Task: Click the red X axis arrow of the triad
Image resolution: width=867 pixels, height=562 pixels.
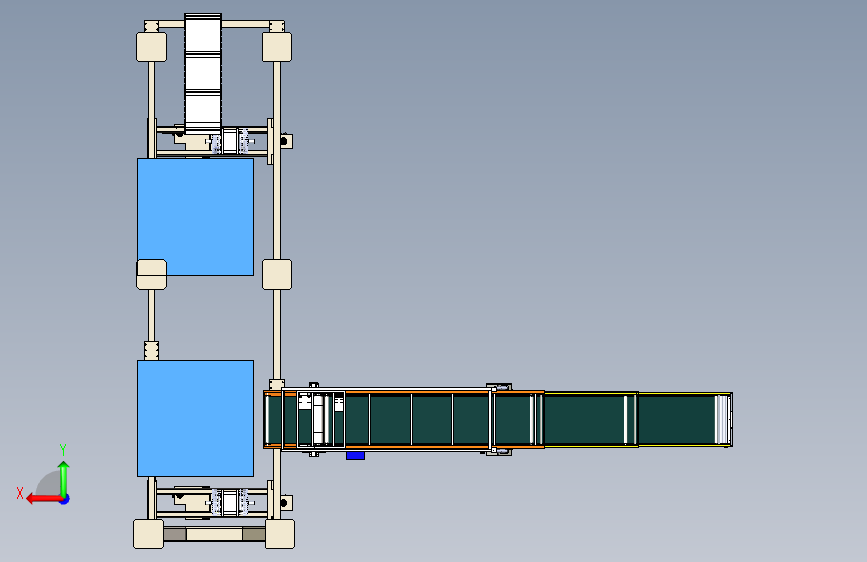Action: 43,499
